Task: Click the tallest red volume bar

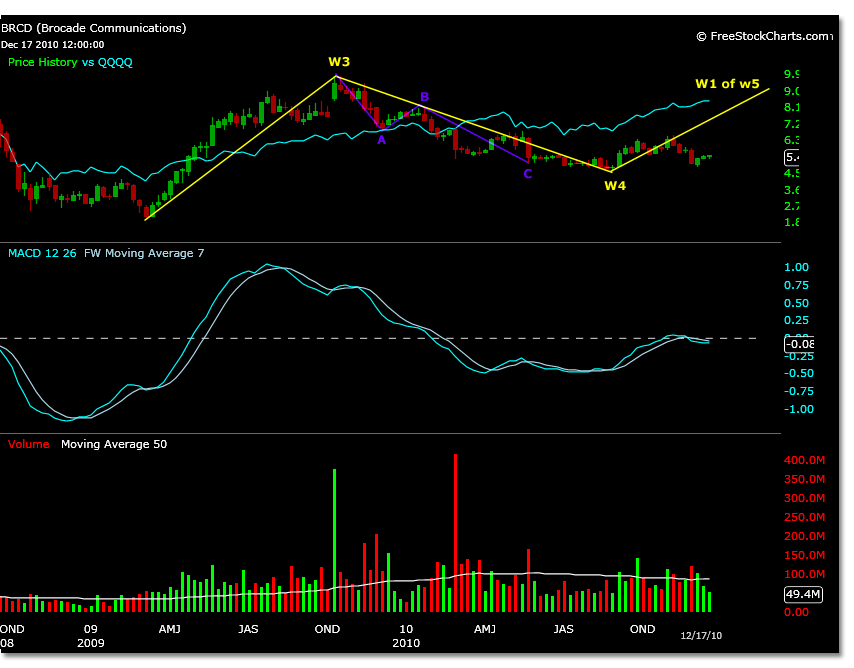Action: [455, 532]
